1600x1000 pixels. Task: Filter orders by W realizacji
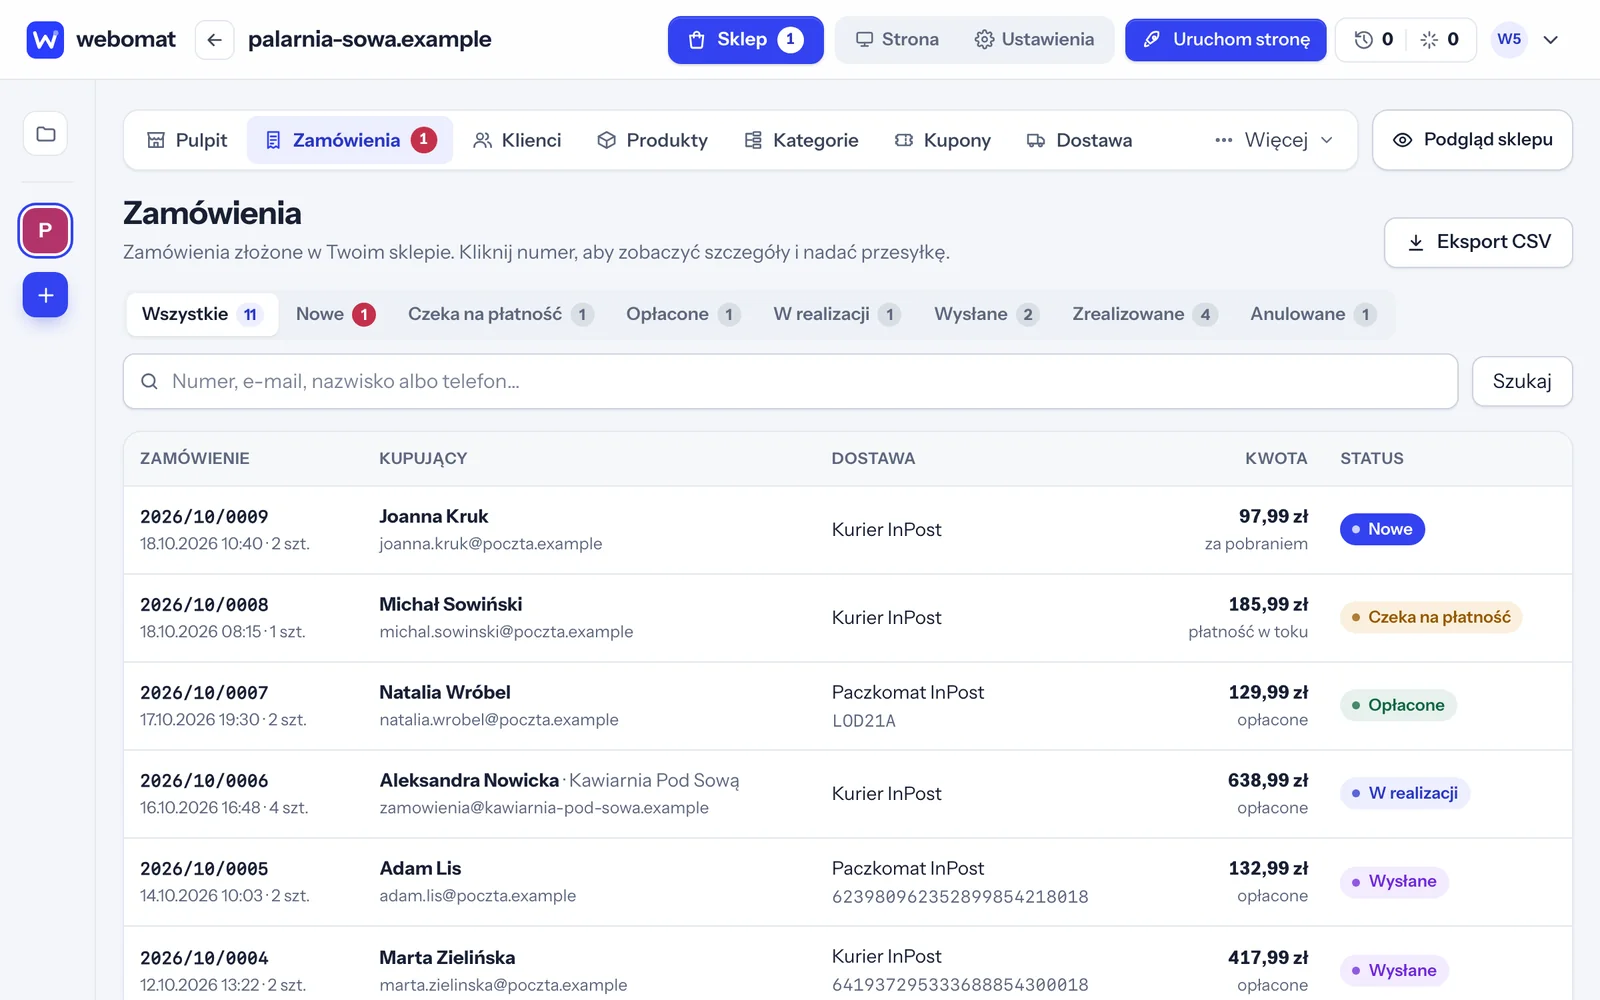click(837, 314)
